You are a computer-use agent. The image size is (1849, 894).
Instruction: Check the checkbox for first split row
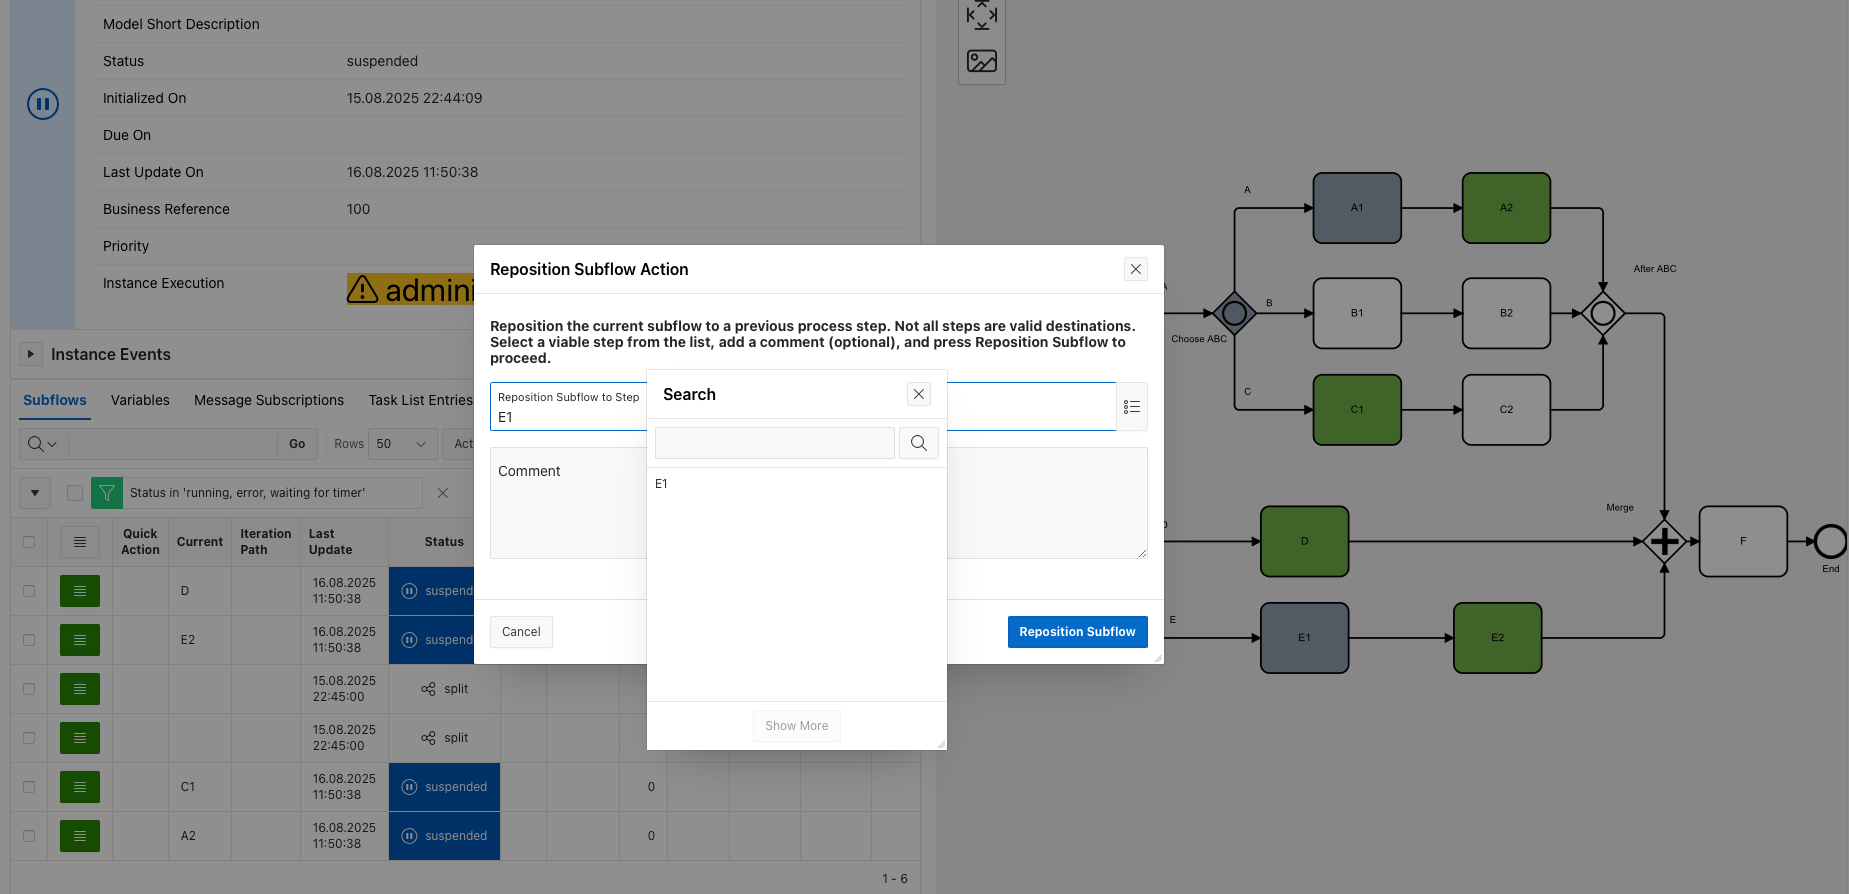coord(29,689)
